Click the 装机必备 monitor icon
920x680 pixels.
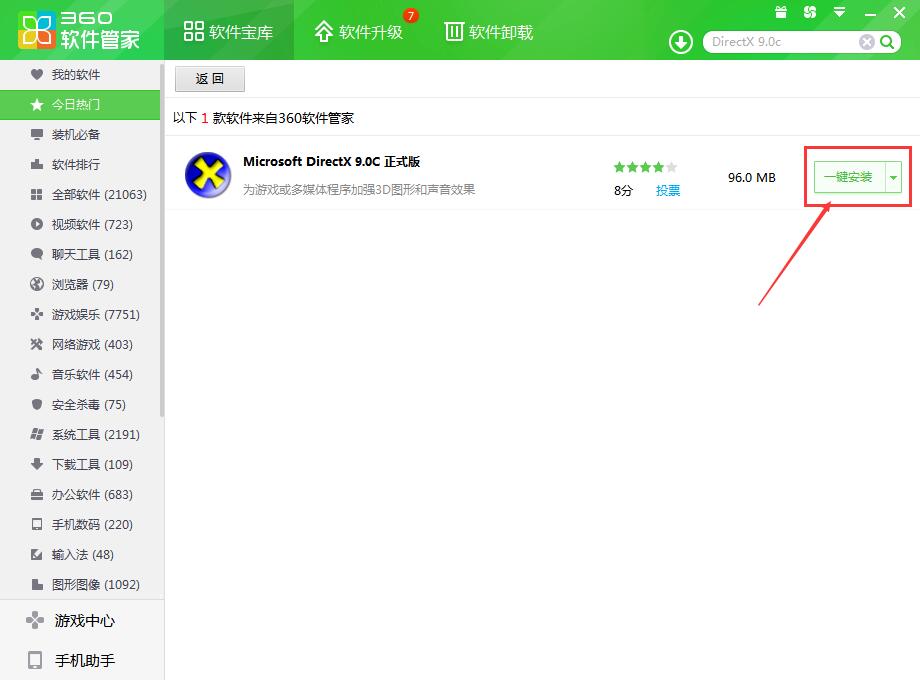pos(37,135)
